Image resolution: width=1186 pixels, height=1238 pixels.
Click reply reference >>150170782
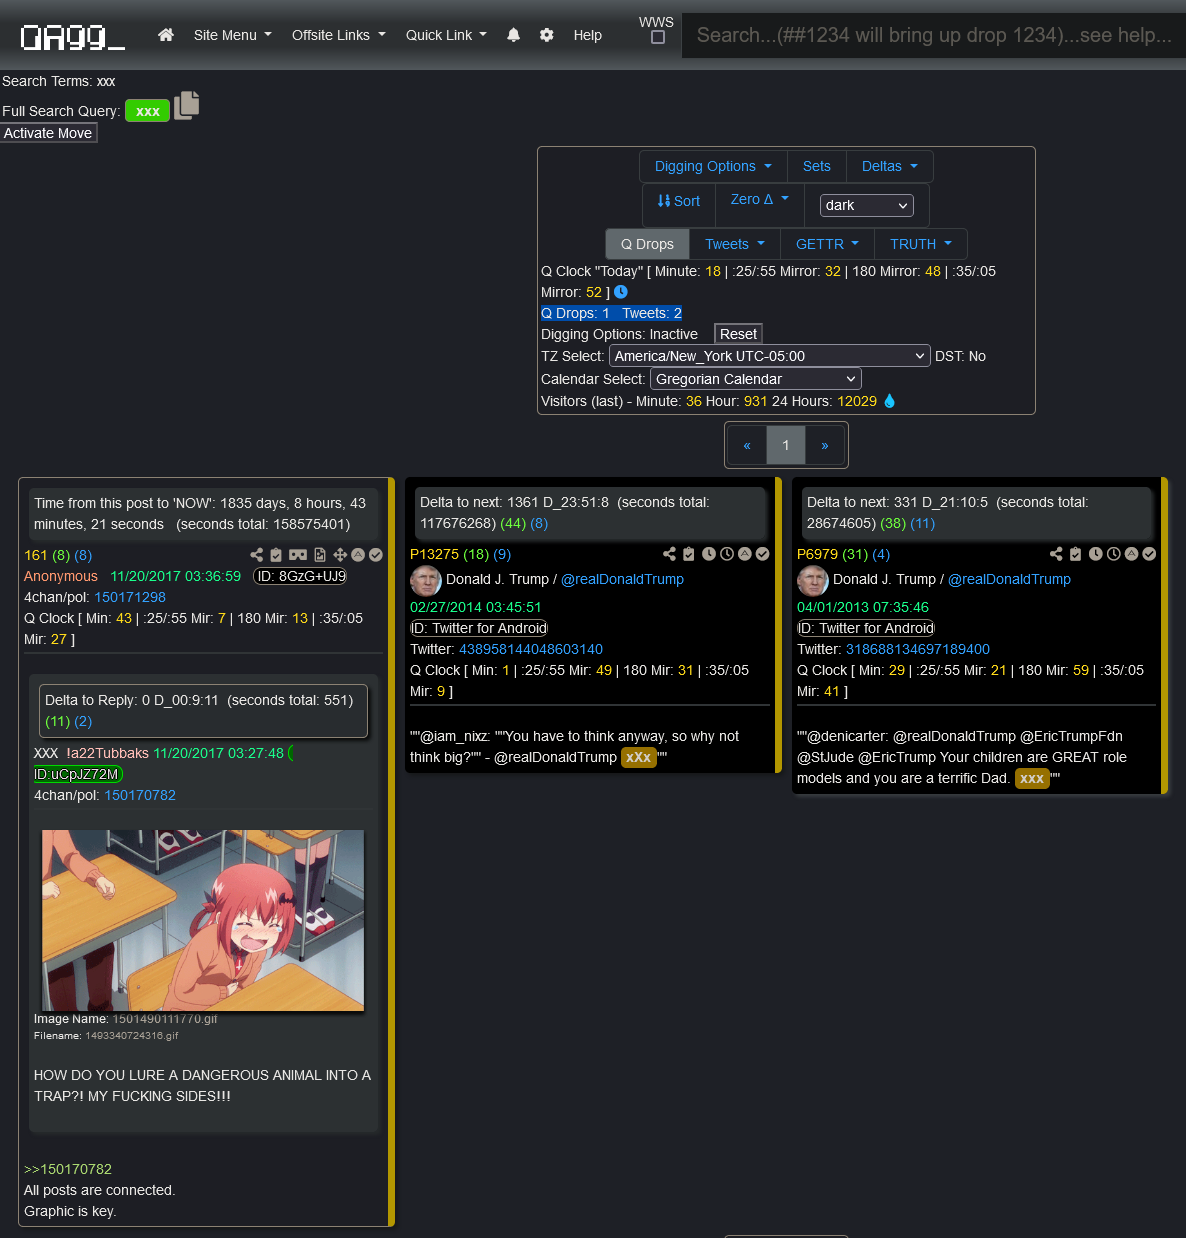click(x=68, y=1169)
